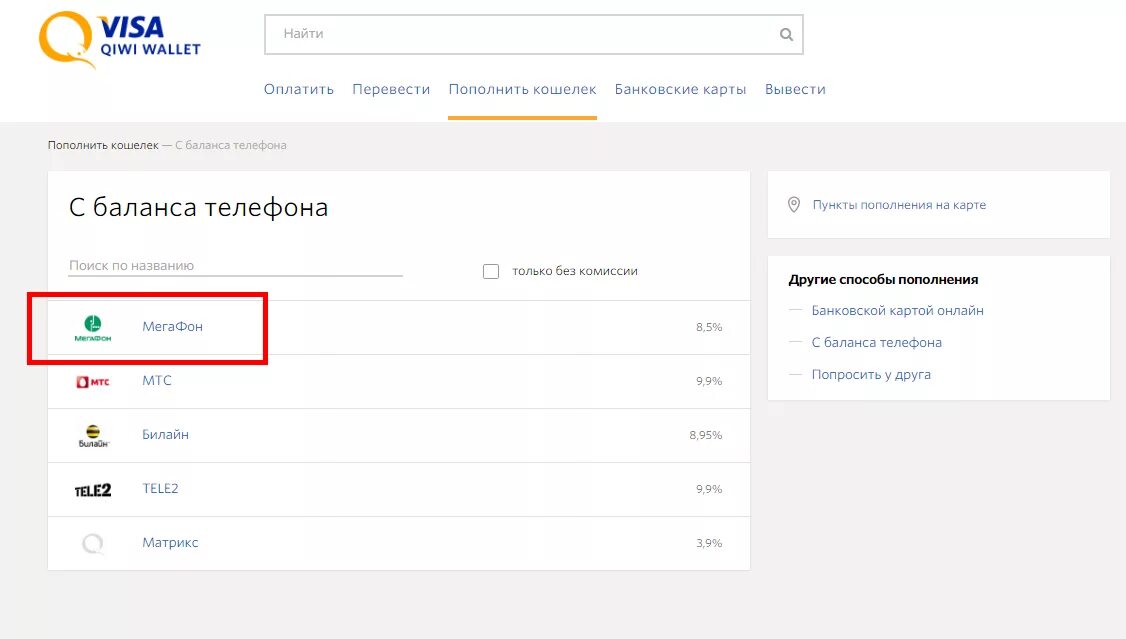Screen dimensions: 1126x639
Task: Focus the 'Поиск по названию' filter field
Action: (x=236, y=266)
